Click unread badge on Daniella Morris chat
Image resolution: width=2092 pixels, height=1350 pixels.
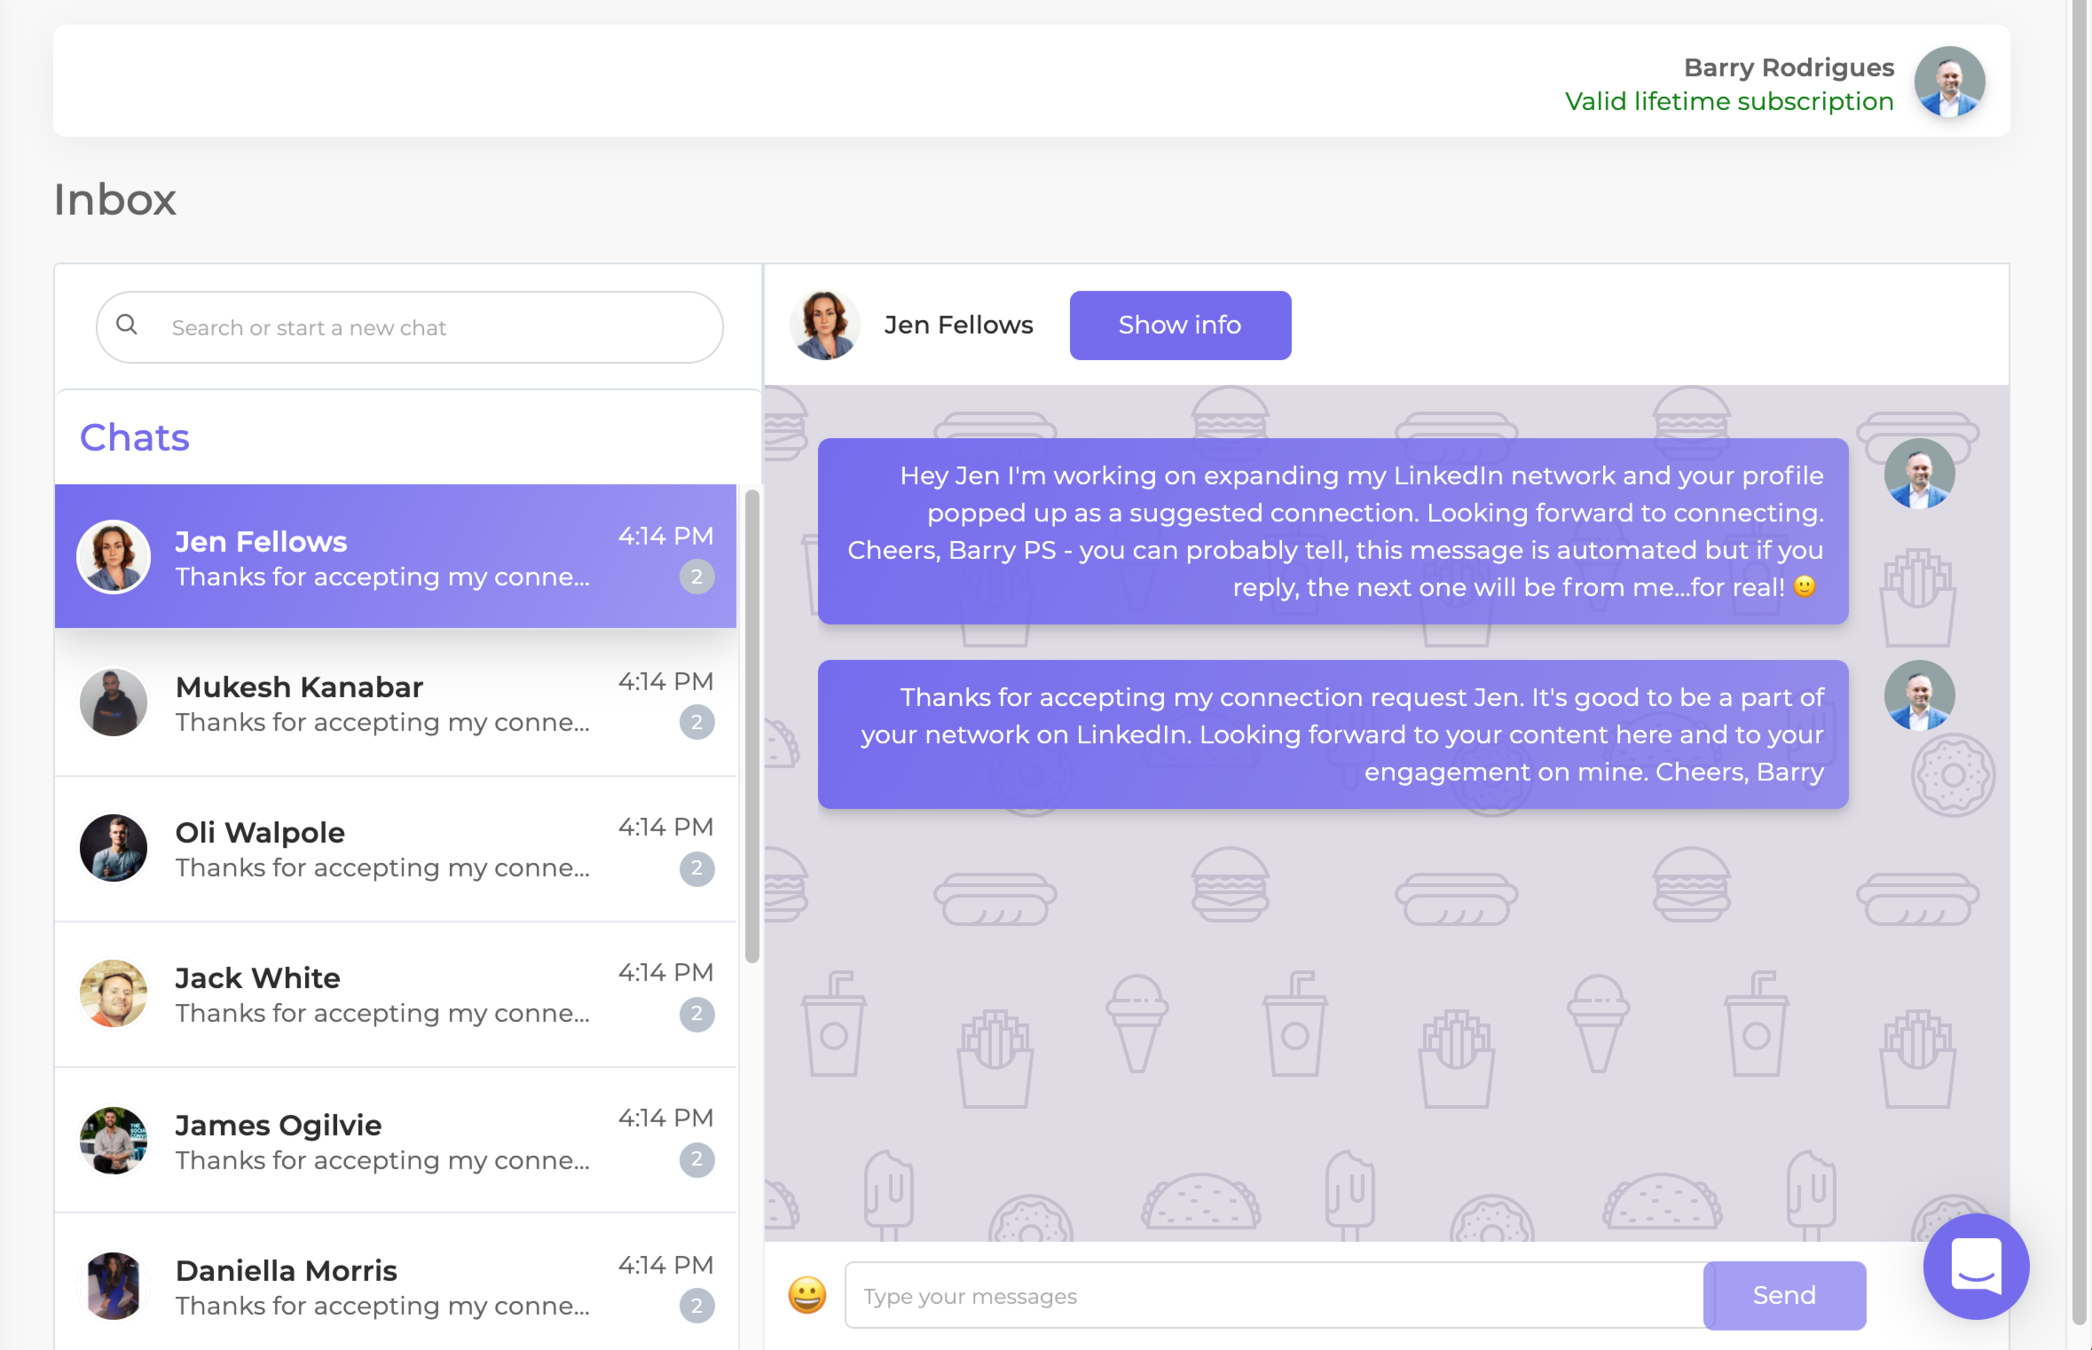696,1305
